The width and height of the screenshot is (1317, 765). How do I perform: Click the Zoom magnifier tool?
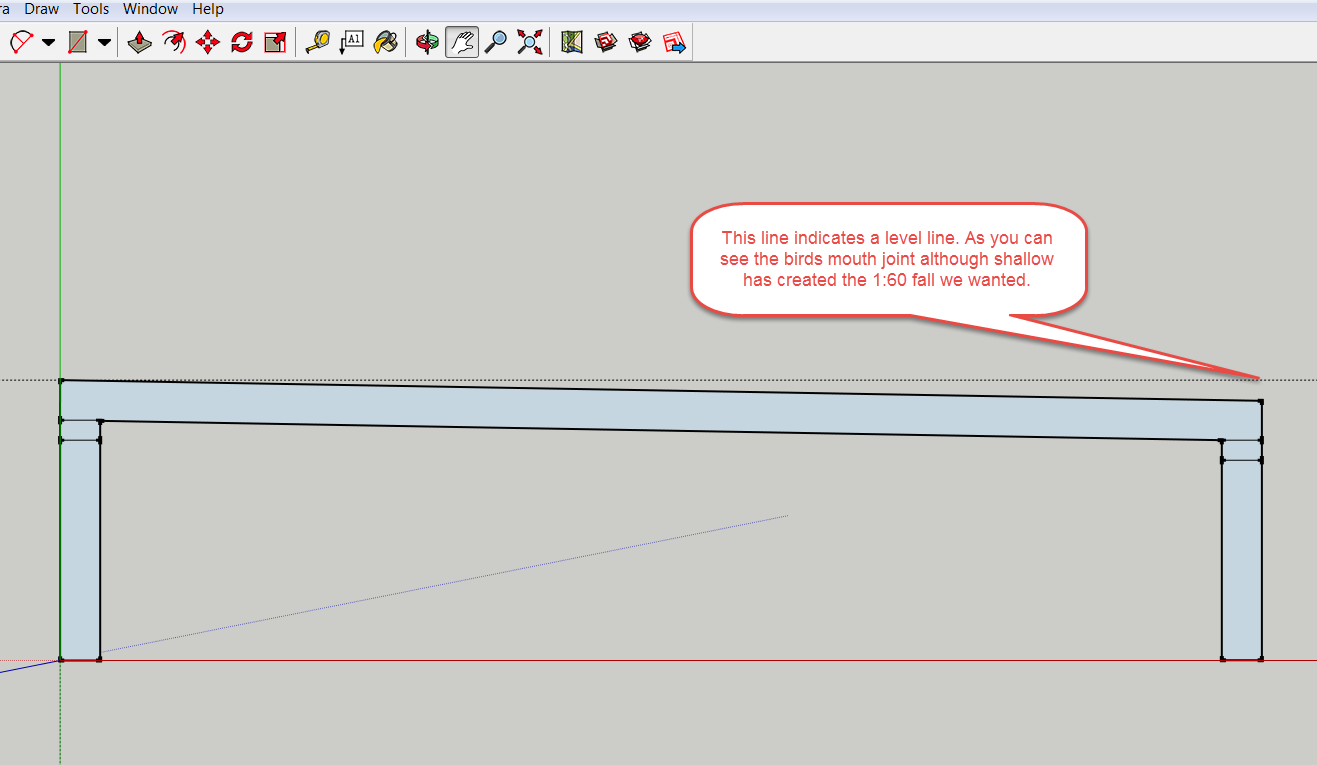point(495,43)
